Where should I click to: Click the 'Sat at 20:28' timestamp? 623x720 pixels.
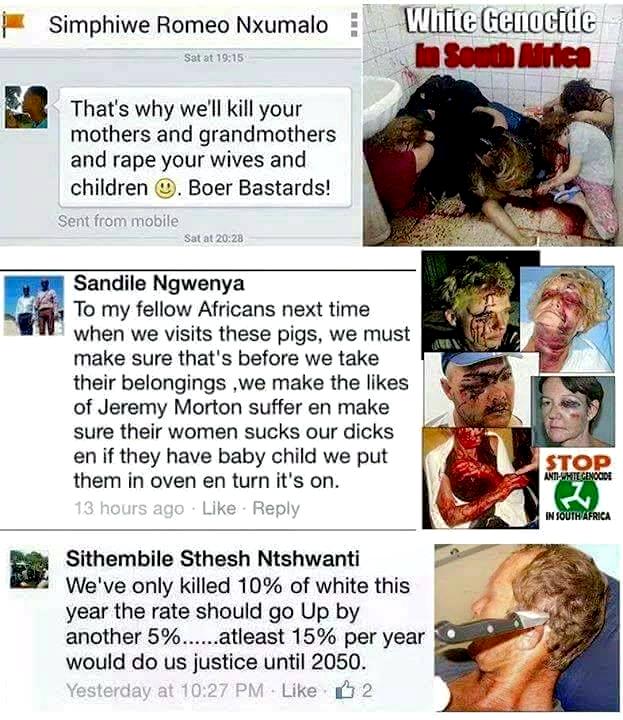tap(213, 238)
